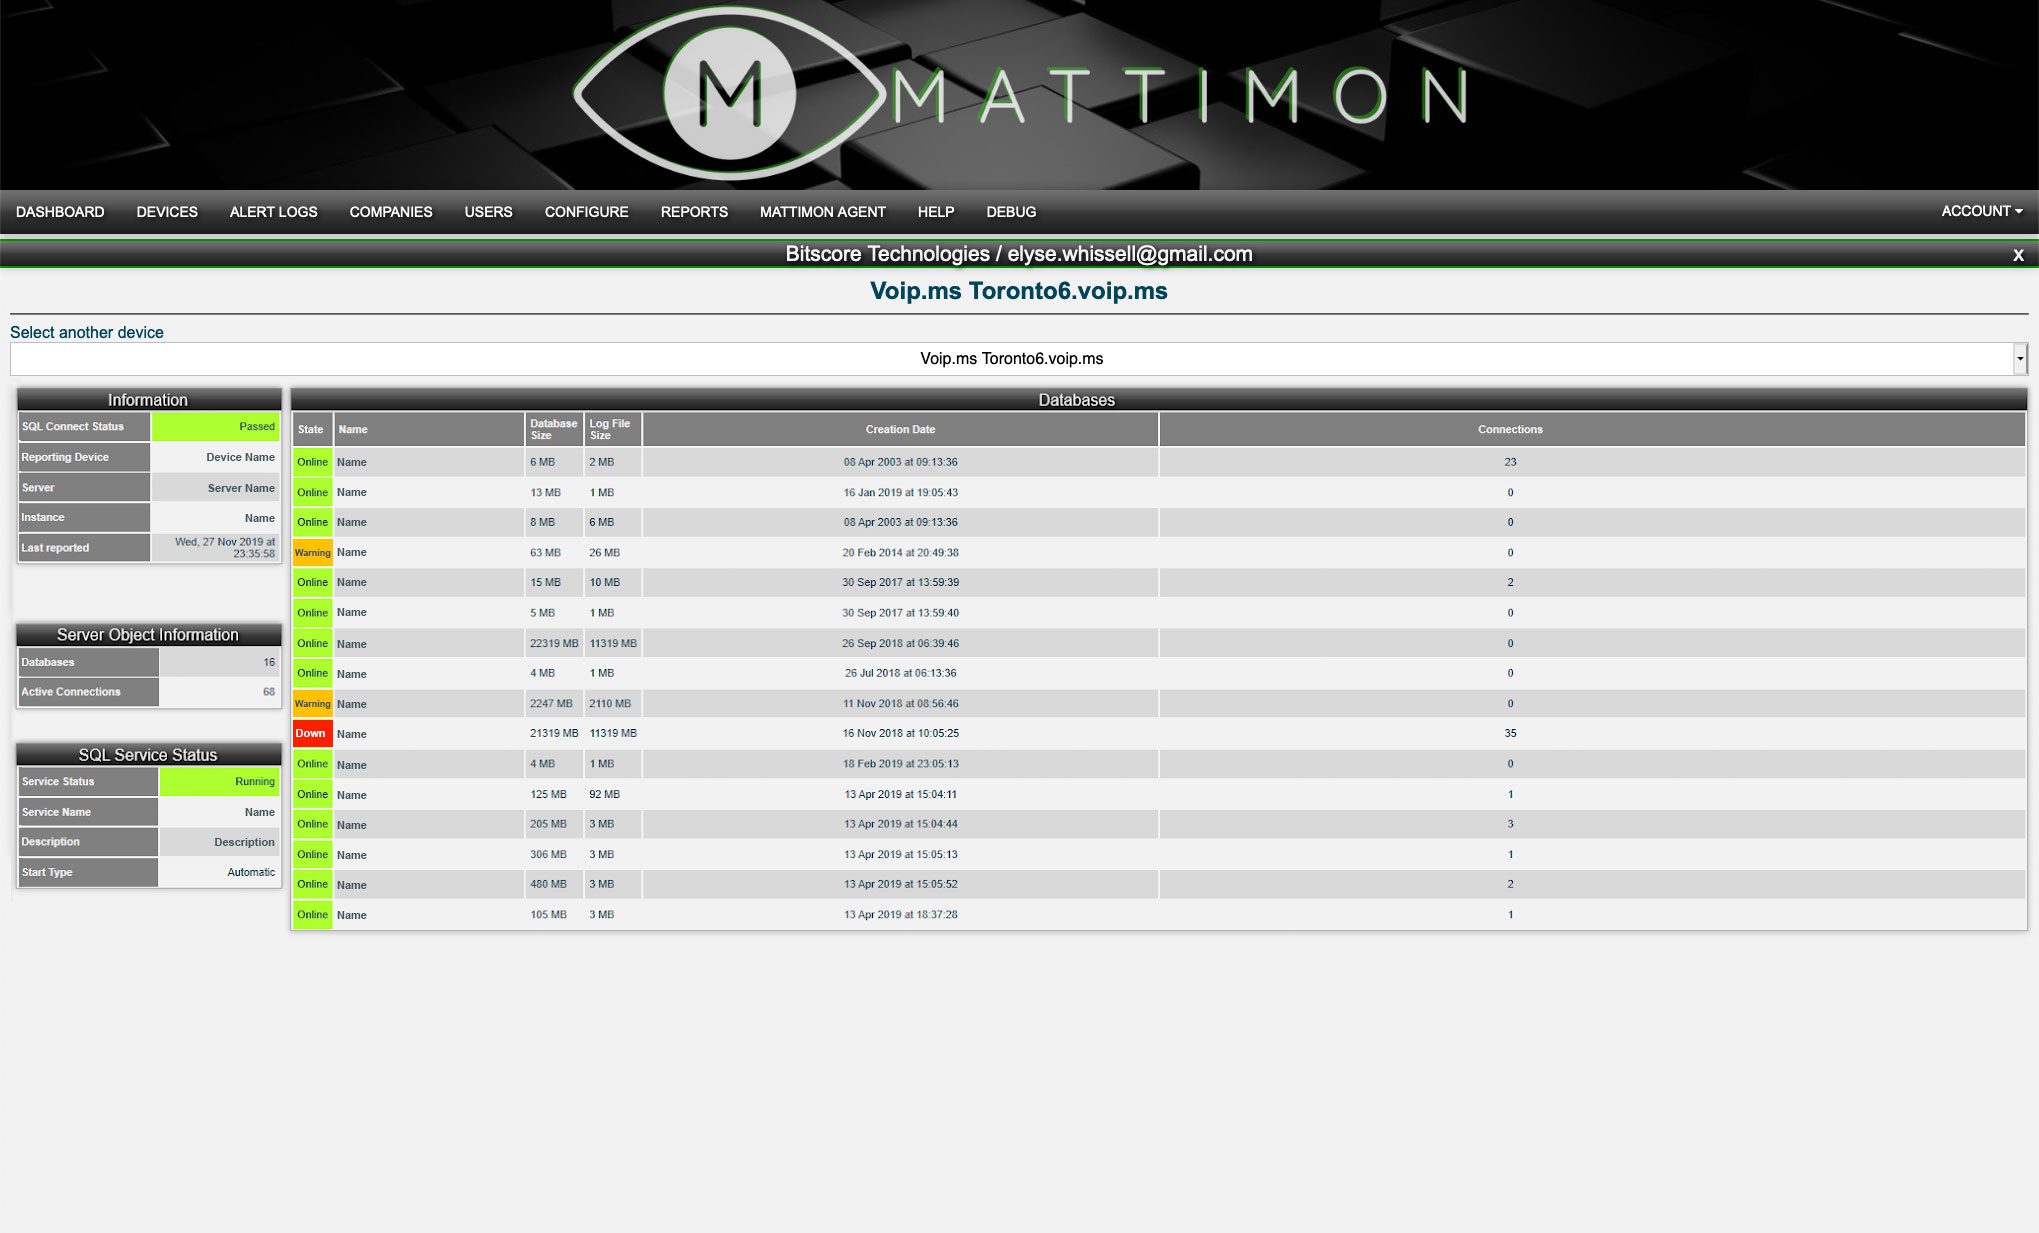Click the Bitscore Technologies account header text
Viewport: 2039px width, 1233px height.
(x=1018, y=254)
